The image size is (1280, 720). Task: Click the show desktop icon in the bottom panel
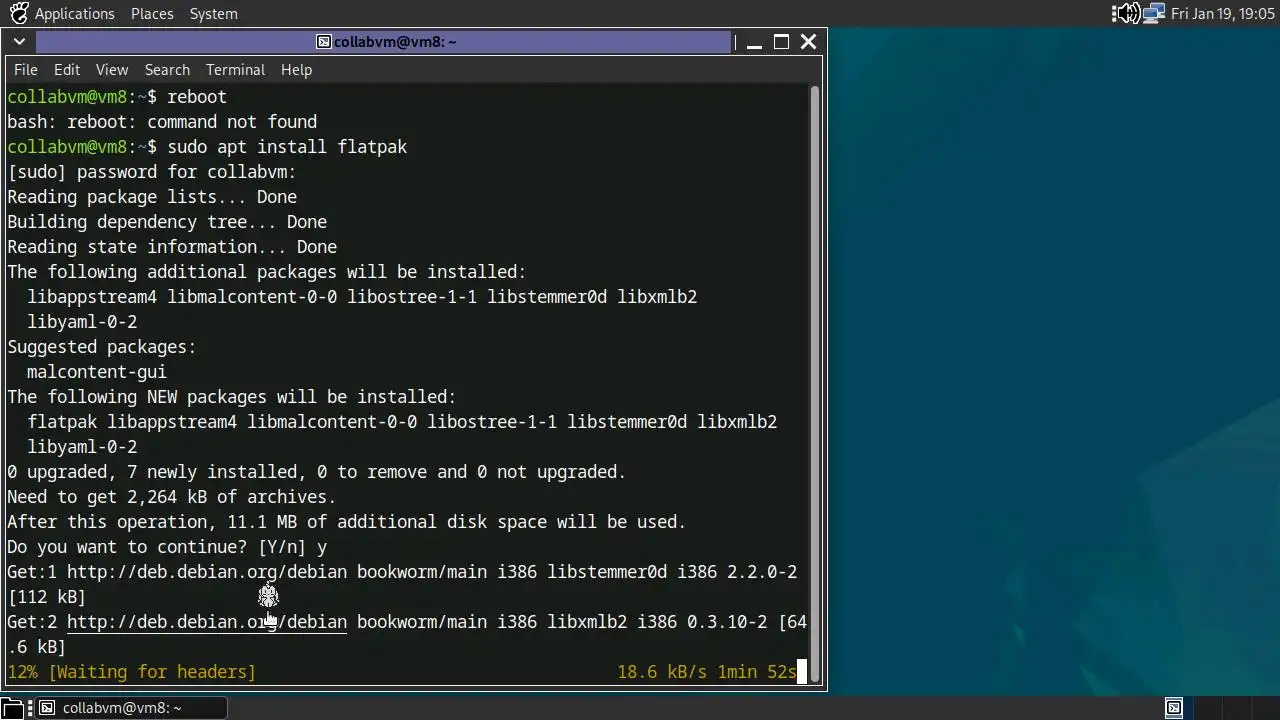(x=10, y=708)
